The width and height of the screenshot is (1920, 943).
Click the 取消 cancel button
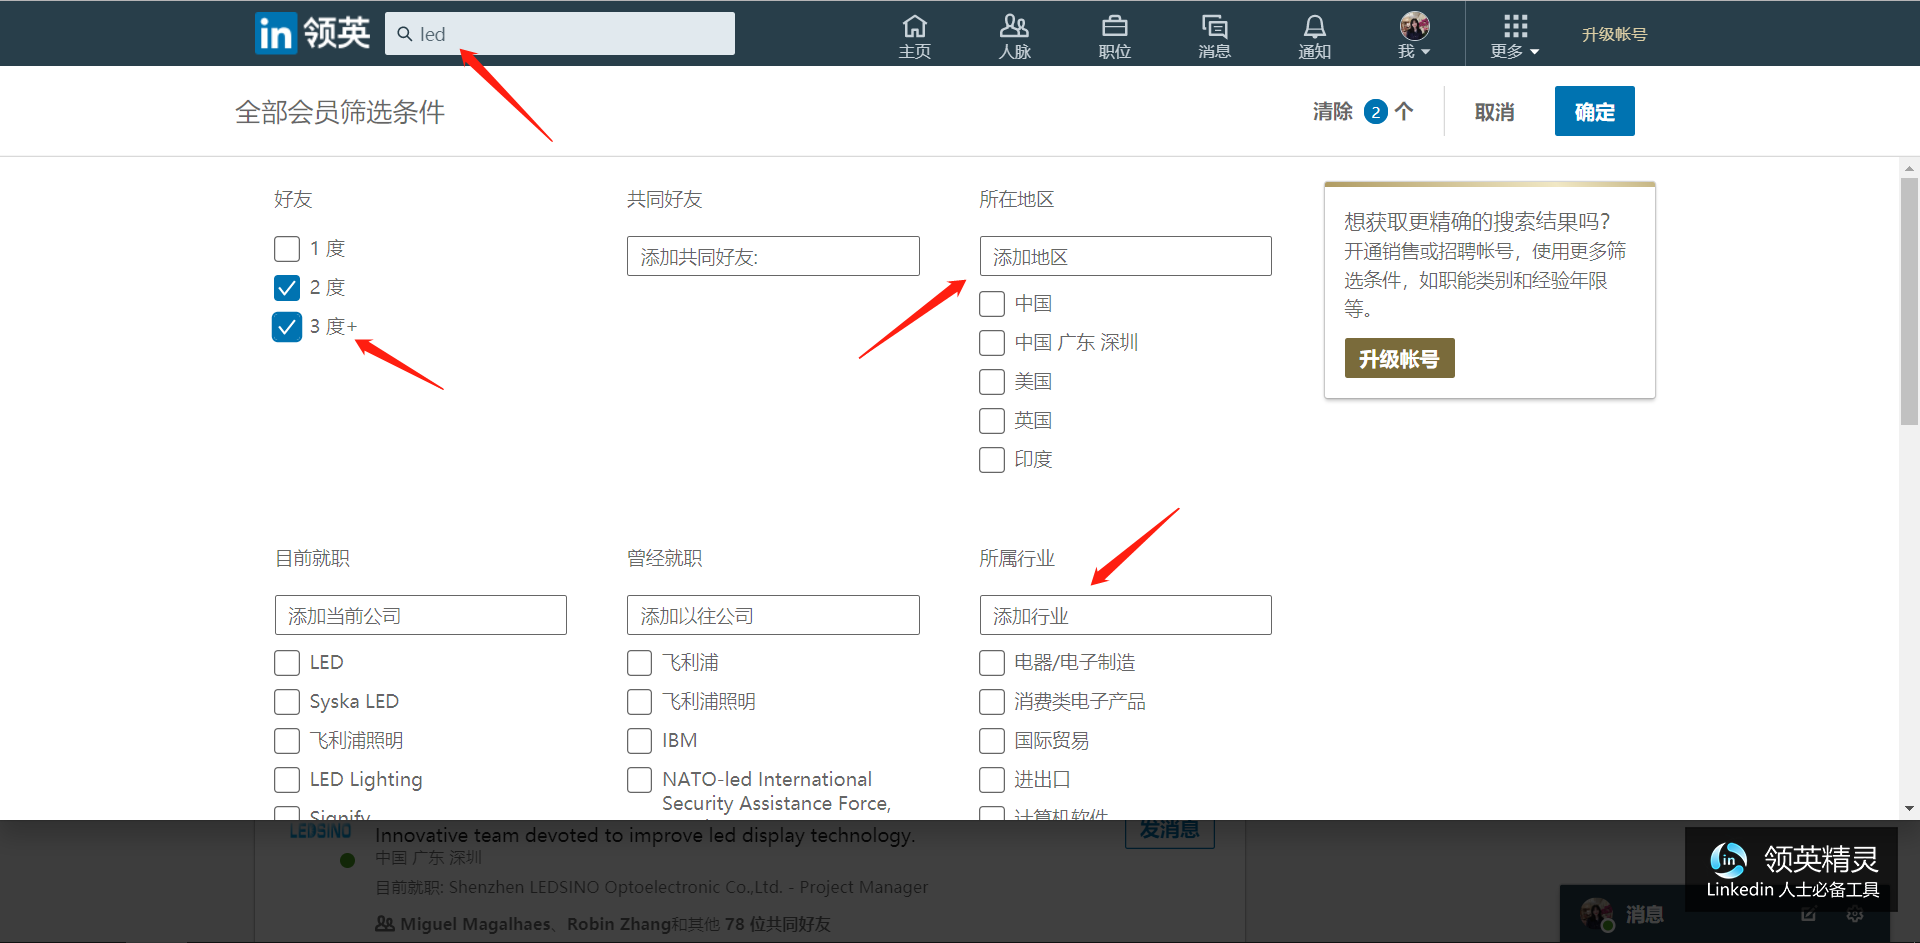click(x=1494, y=112)
